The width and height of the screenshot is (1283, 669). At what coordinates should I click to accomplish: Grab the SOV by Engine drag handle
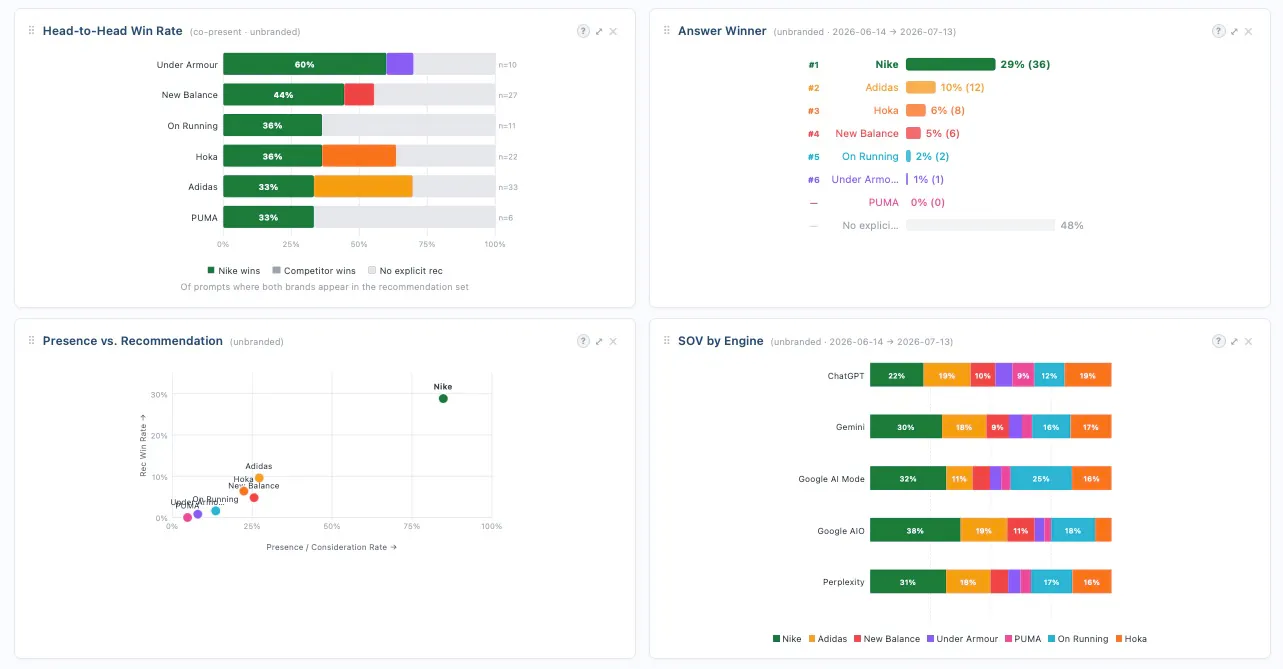point(668,341)
